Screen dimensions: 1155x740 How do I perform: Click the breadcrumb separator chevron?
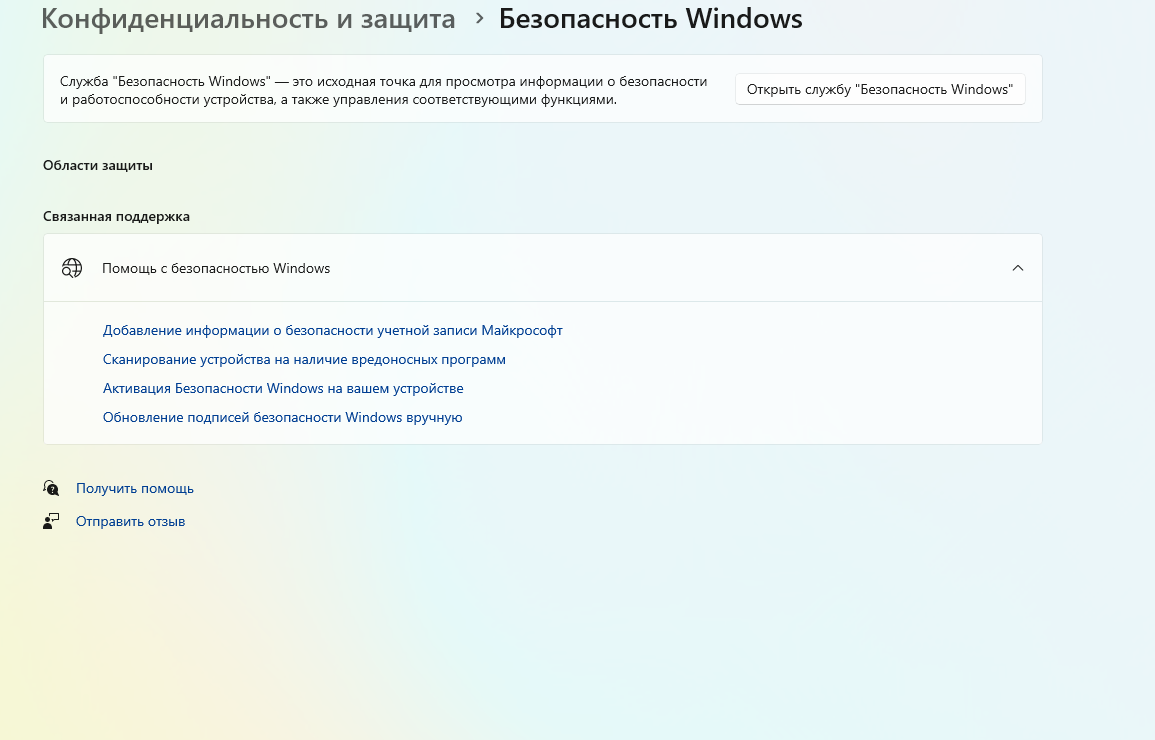point(480,18)
